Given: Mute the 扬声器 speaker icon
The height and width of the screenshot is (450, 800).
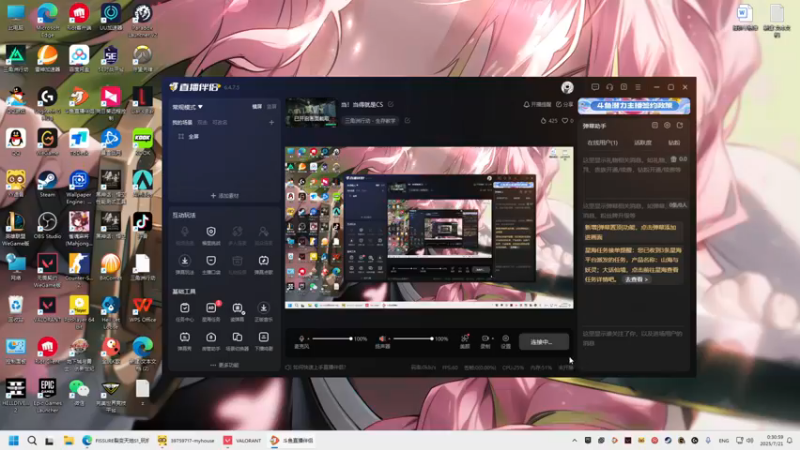Looking at the screenshot, I should tap(382, 339).
